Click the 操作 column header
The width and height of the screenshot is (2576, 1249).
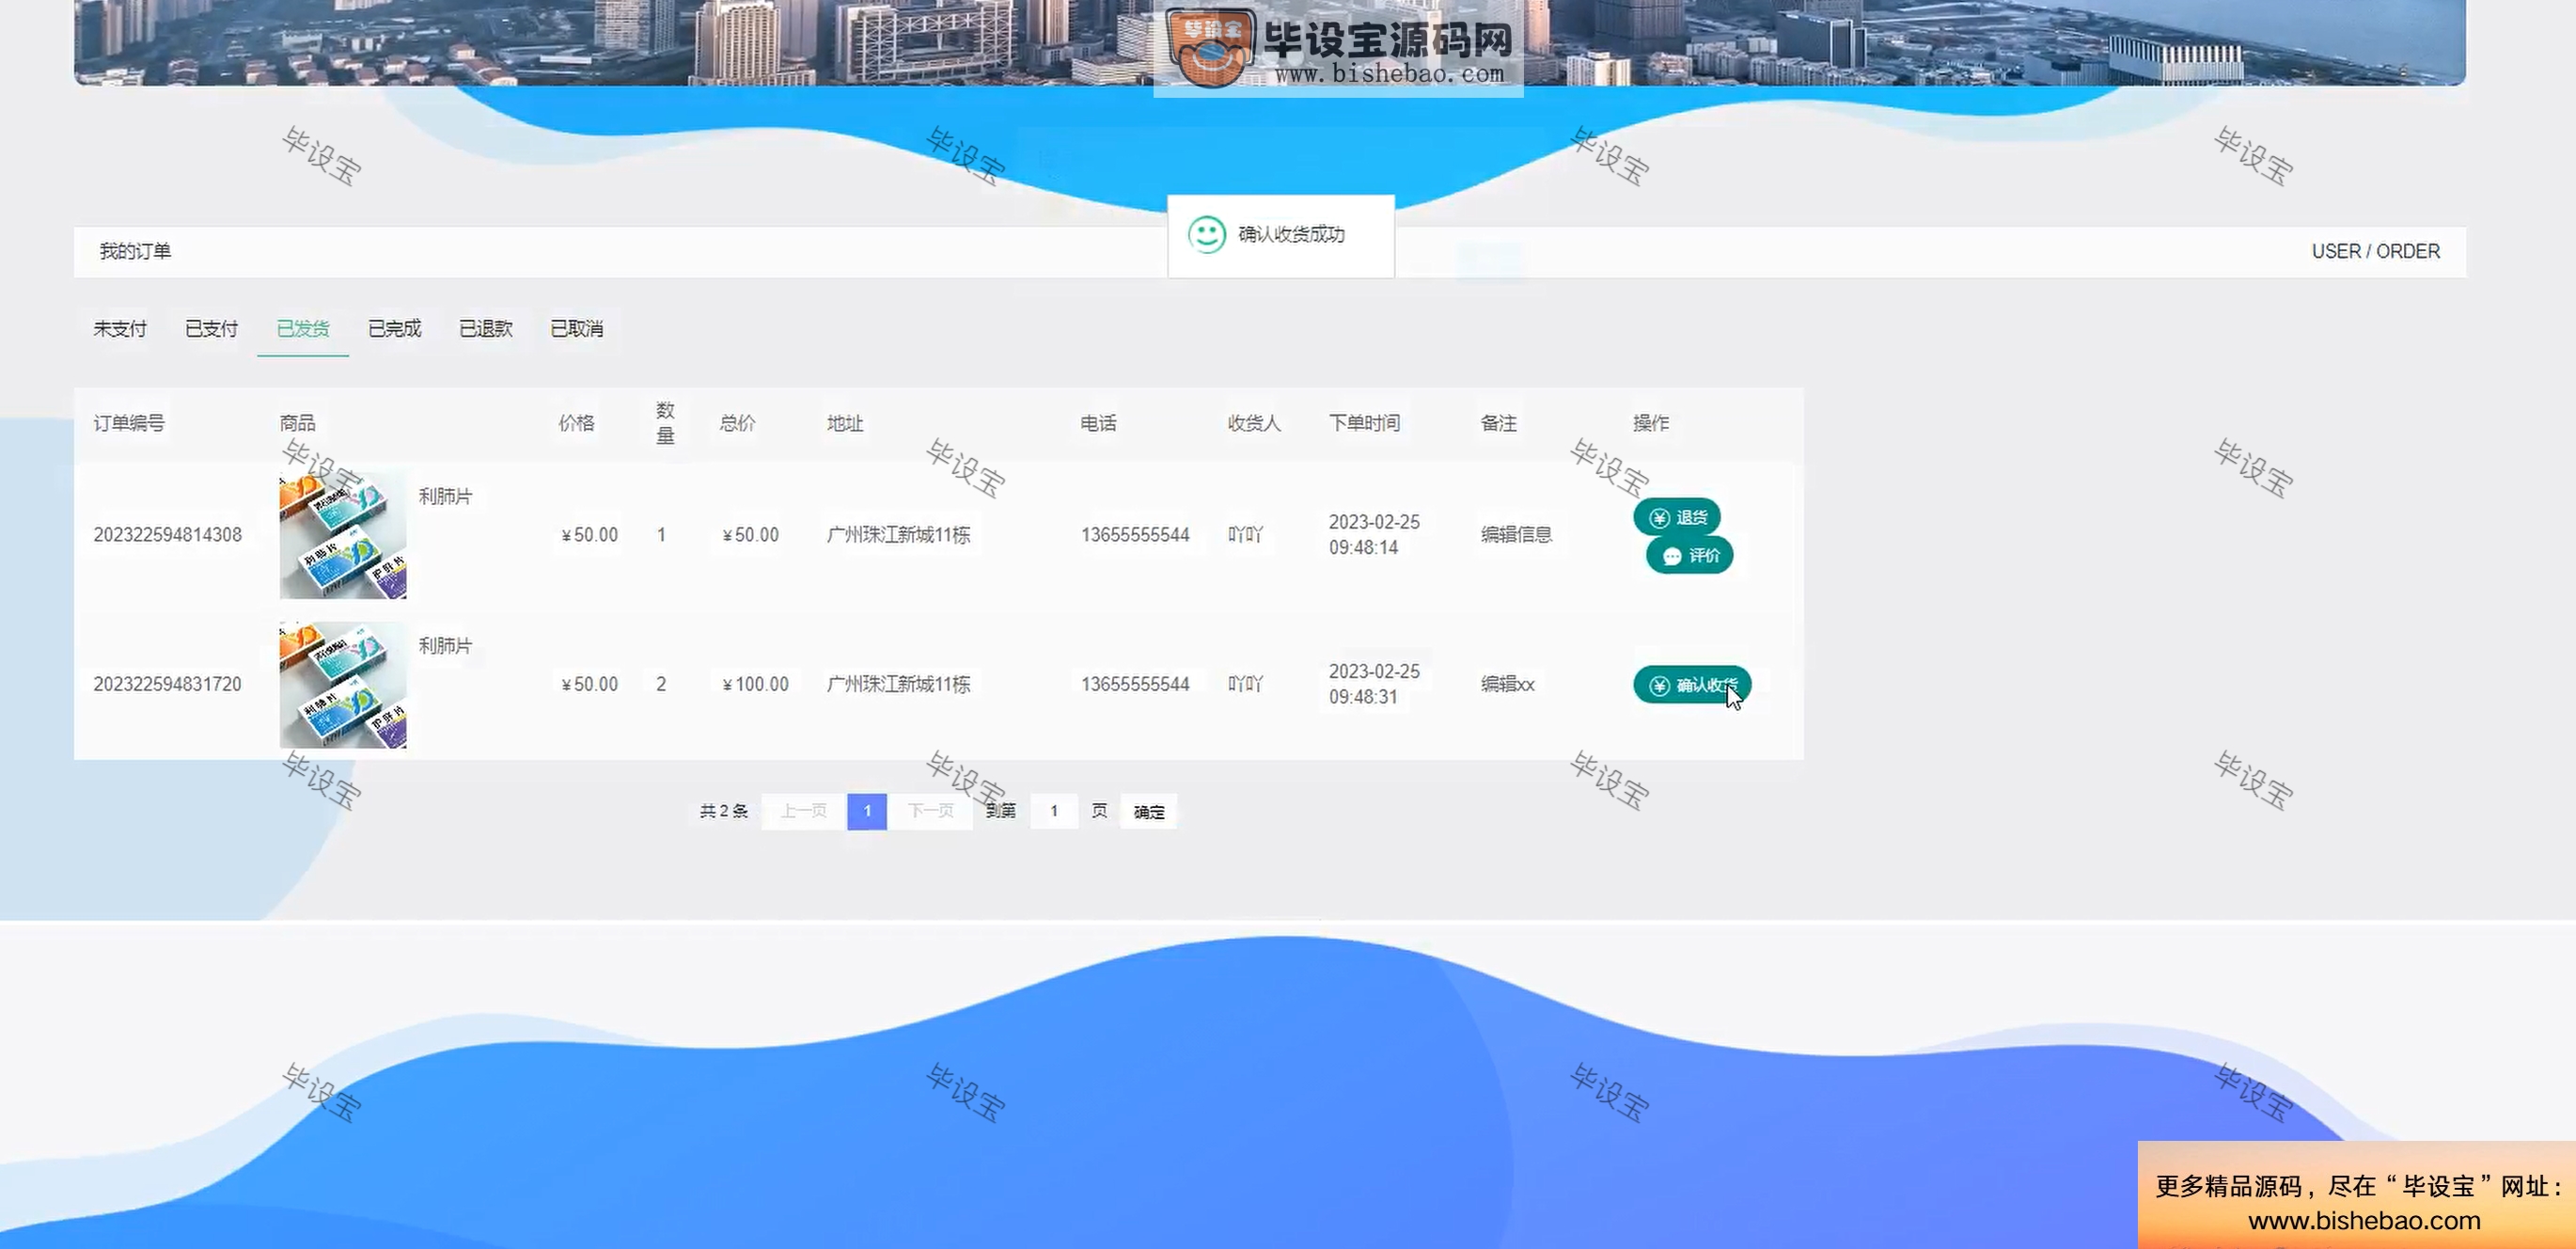(1651, 423)
